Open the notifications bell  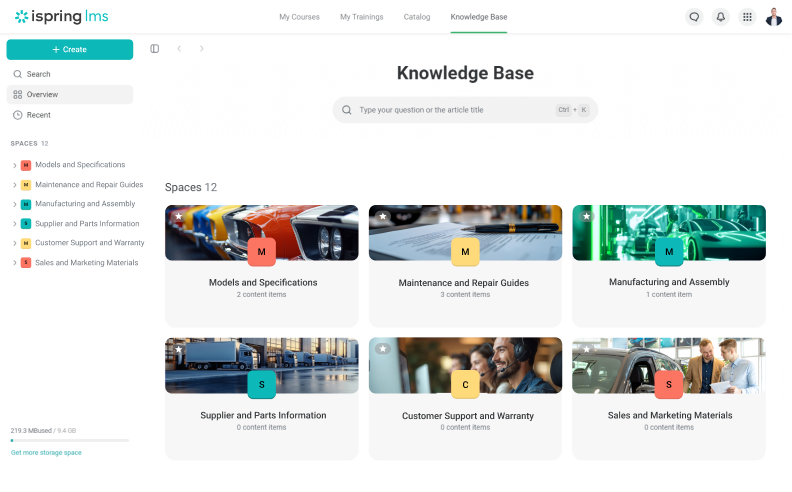pos(721,17)
